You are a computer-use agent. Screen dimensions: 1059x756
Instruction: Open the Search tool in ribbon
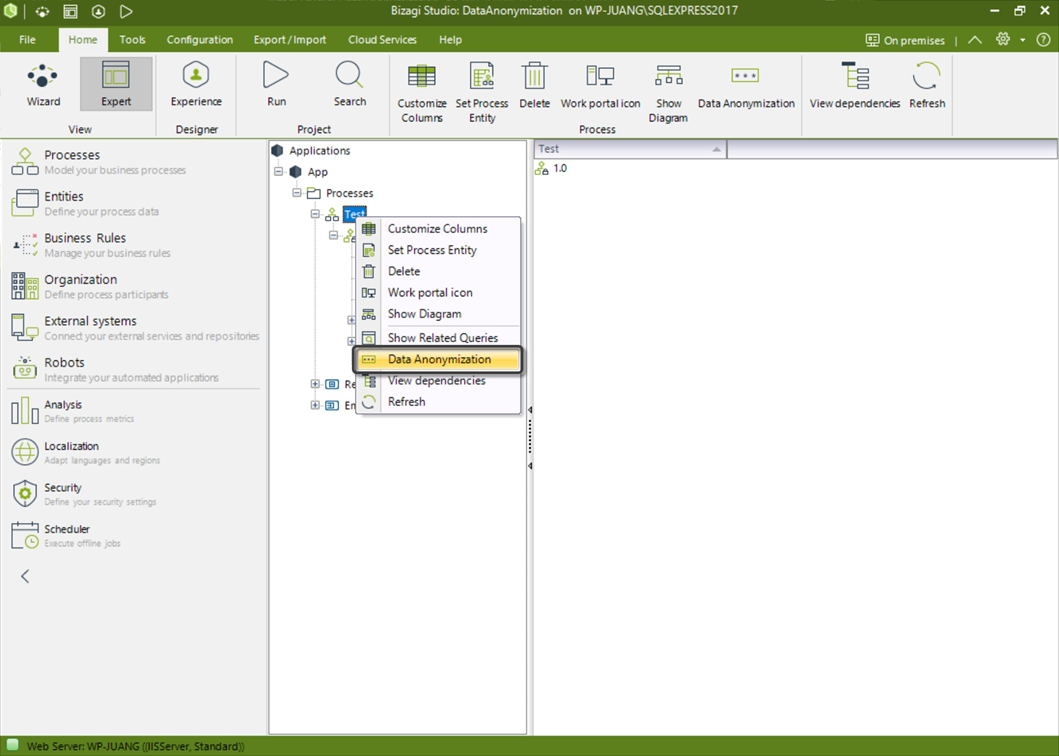pos(350,84)
